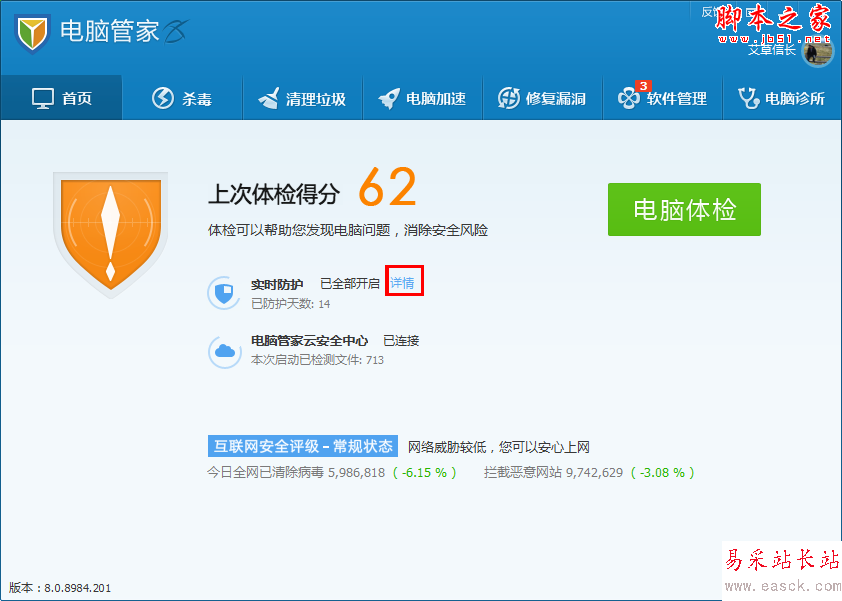Click the username 艾草信长
This screenshot has height=601, width=842.
pyautogui.click(x=772, y=50)
